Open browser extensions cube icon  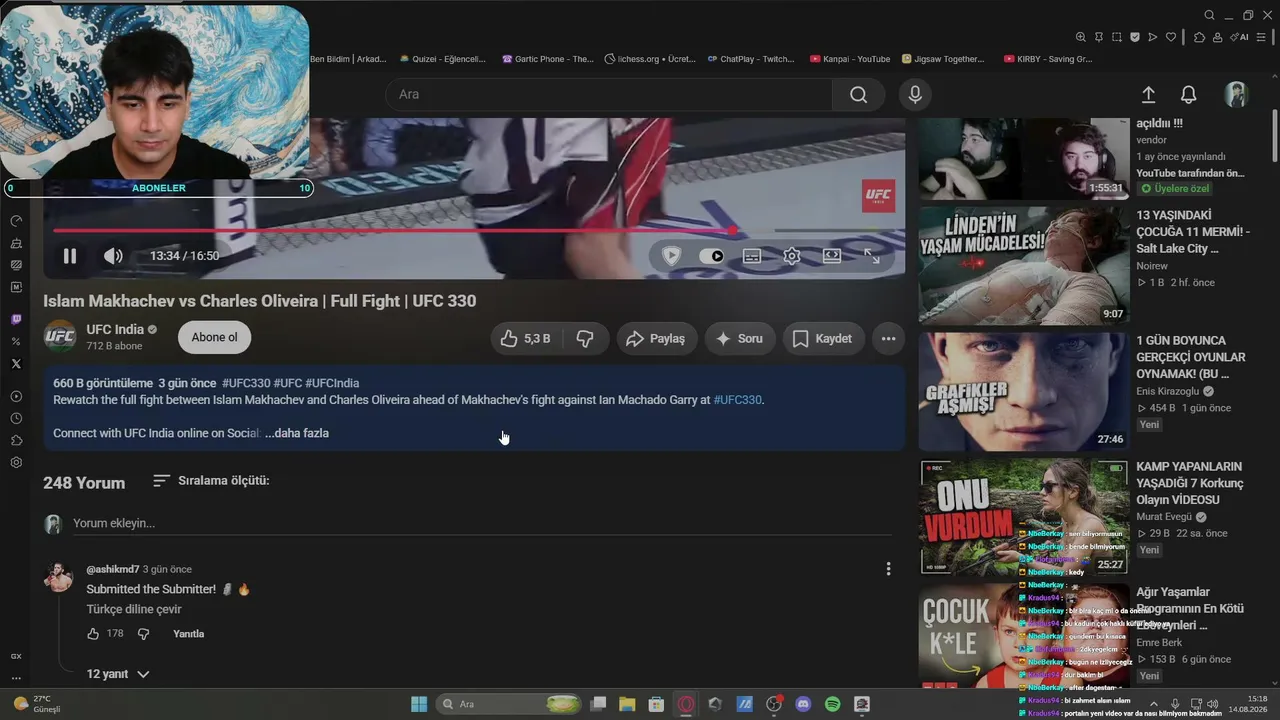(x=1200, y=37)
